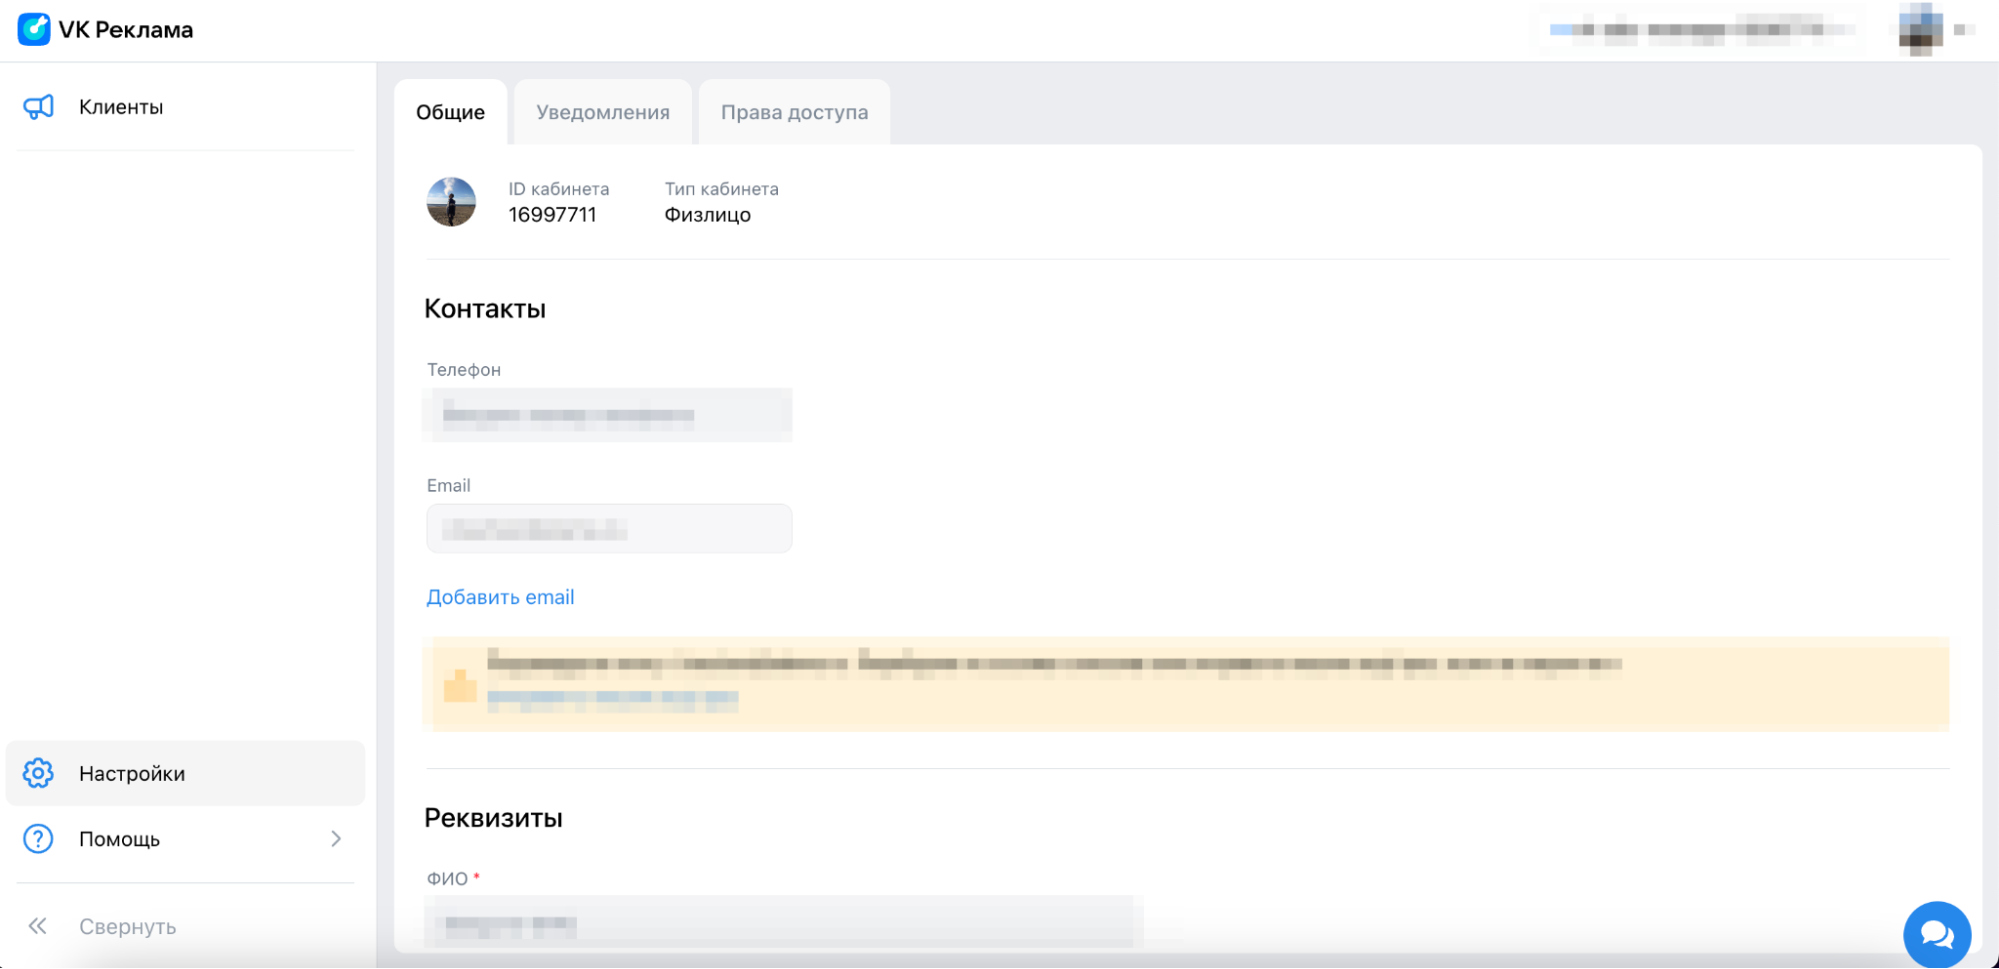Click the Добавить email link
The height and width of the screenshot is (969, 1999).
(x=500, y=597)
